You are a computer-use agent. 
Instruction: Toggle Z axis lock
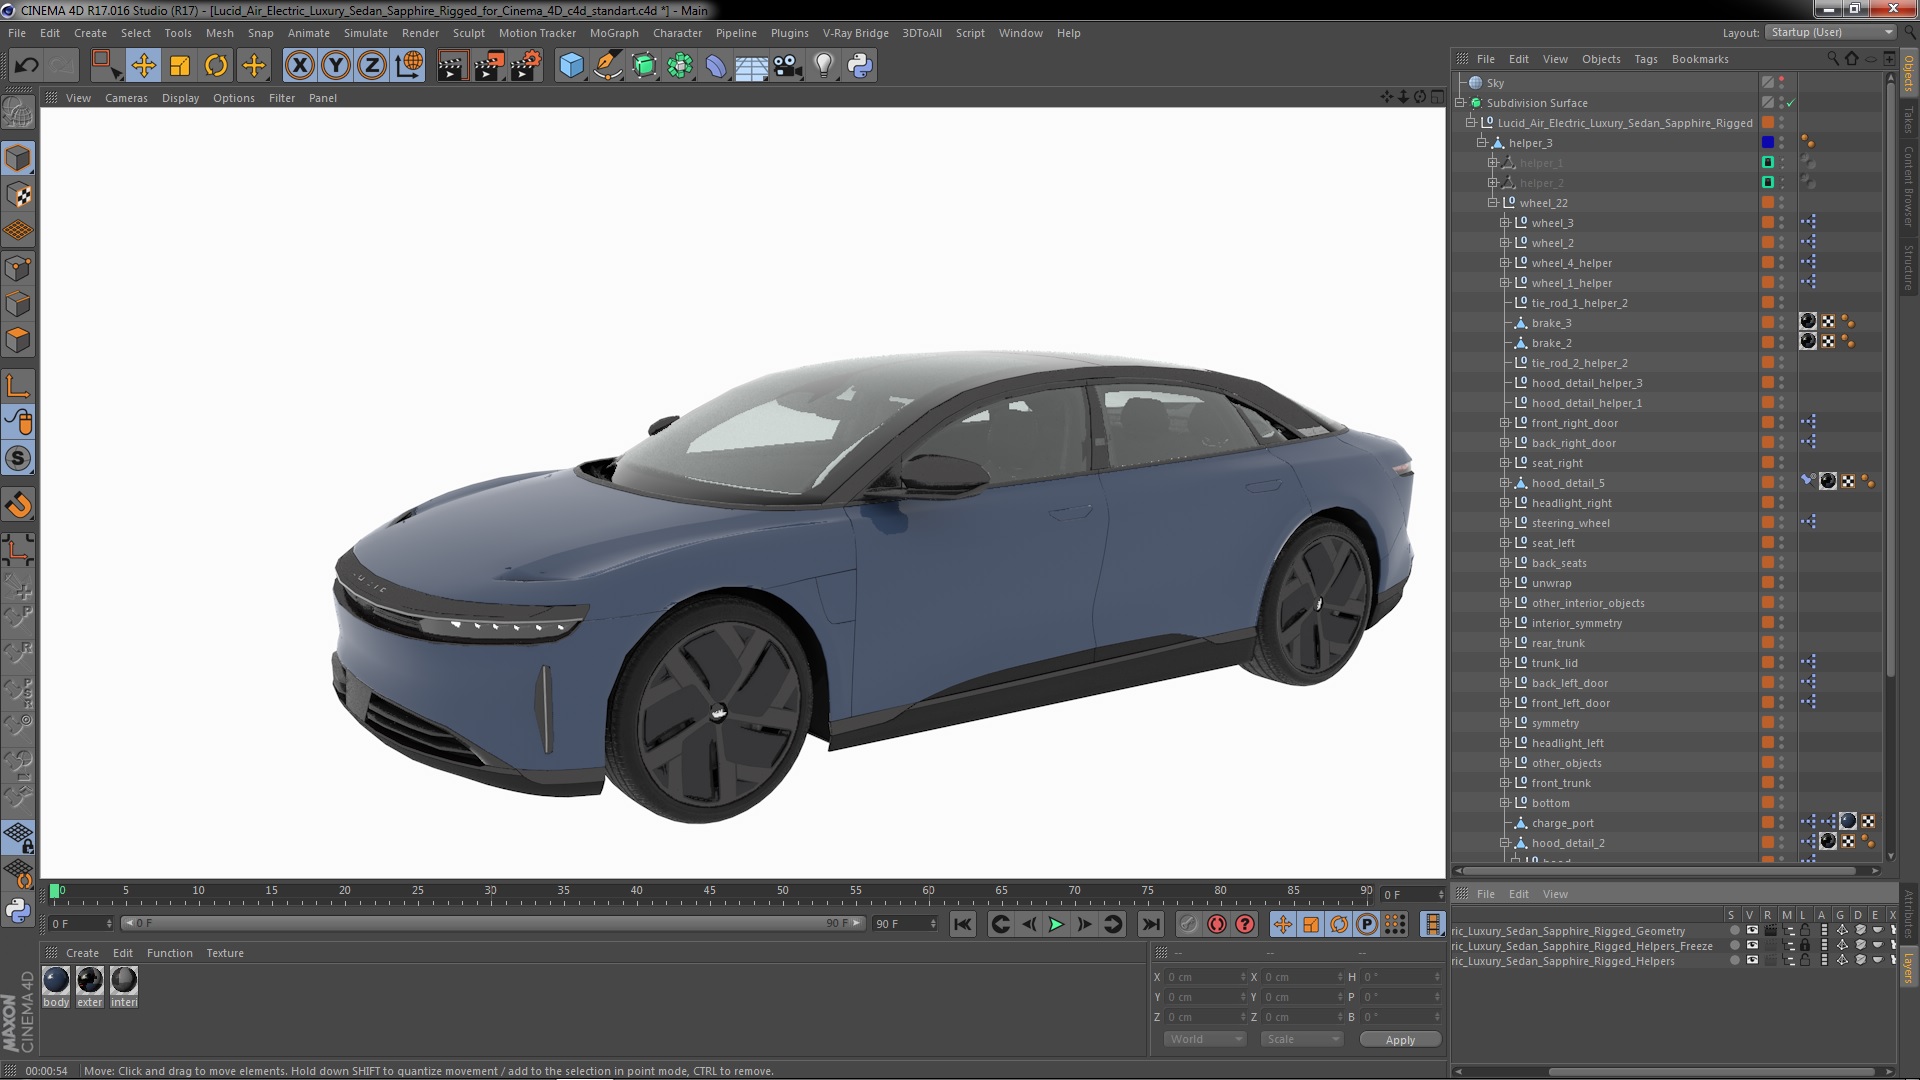coord(372,66)
